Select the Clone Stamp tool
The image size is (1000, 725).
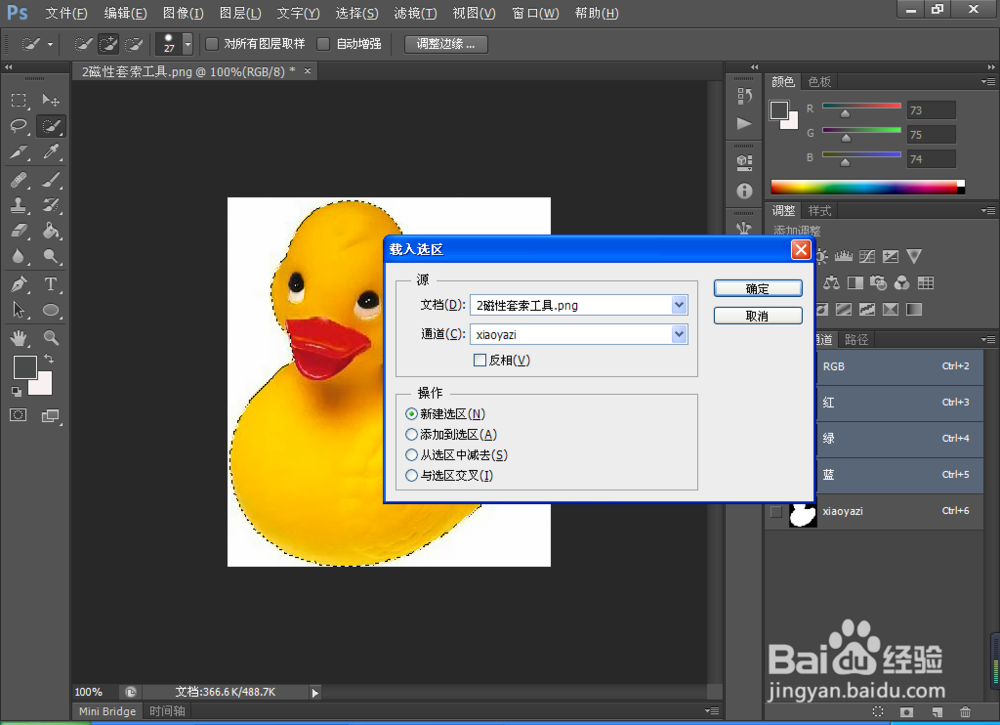18,205
